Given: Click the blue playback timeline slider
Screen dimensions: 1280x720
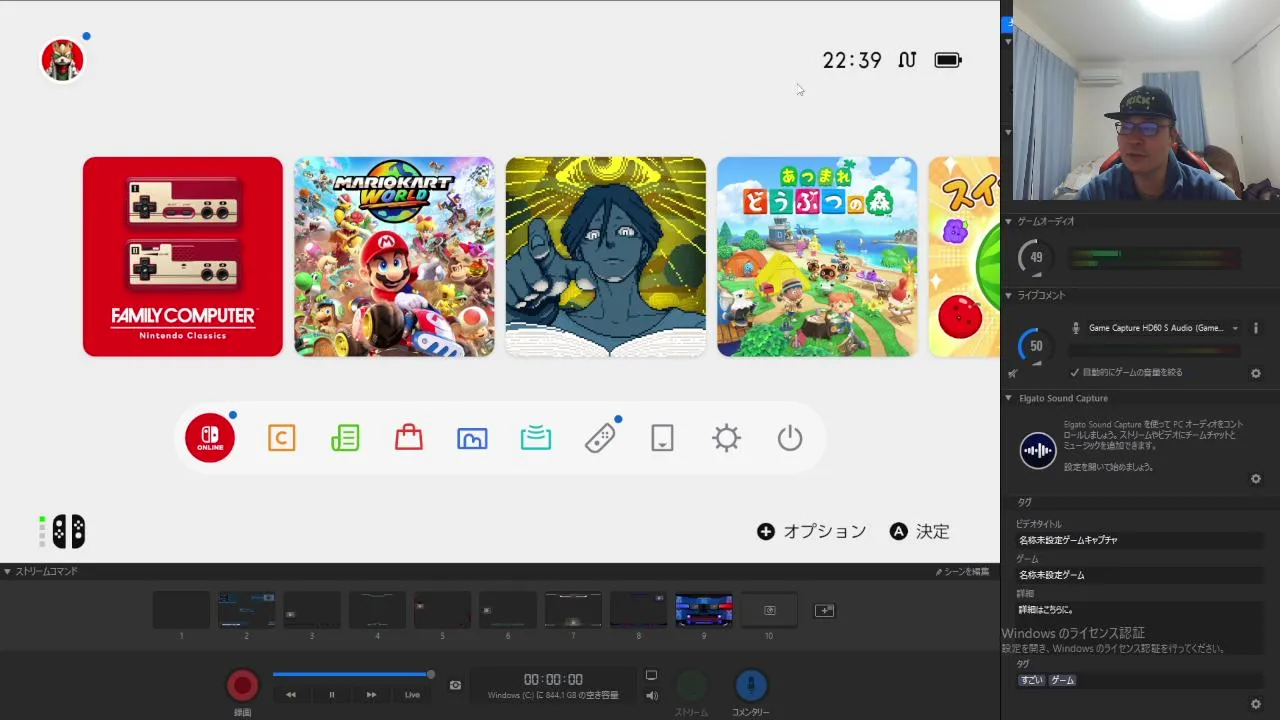Looking at the screenshot, I should point(353,675).
